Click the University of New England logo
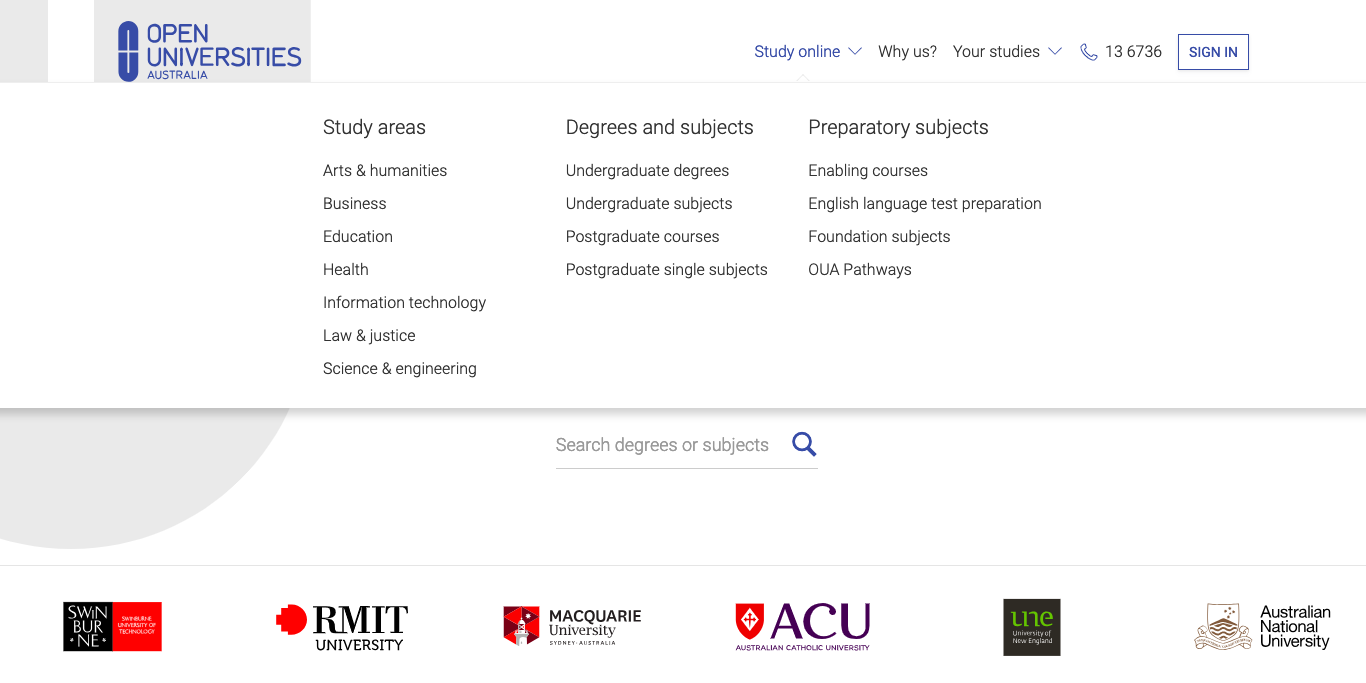 pos(1032,627)
